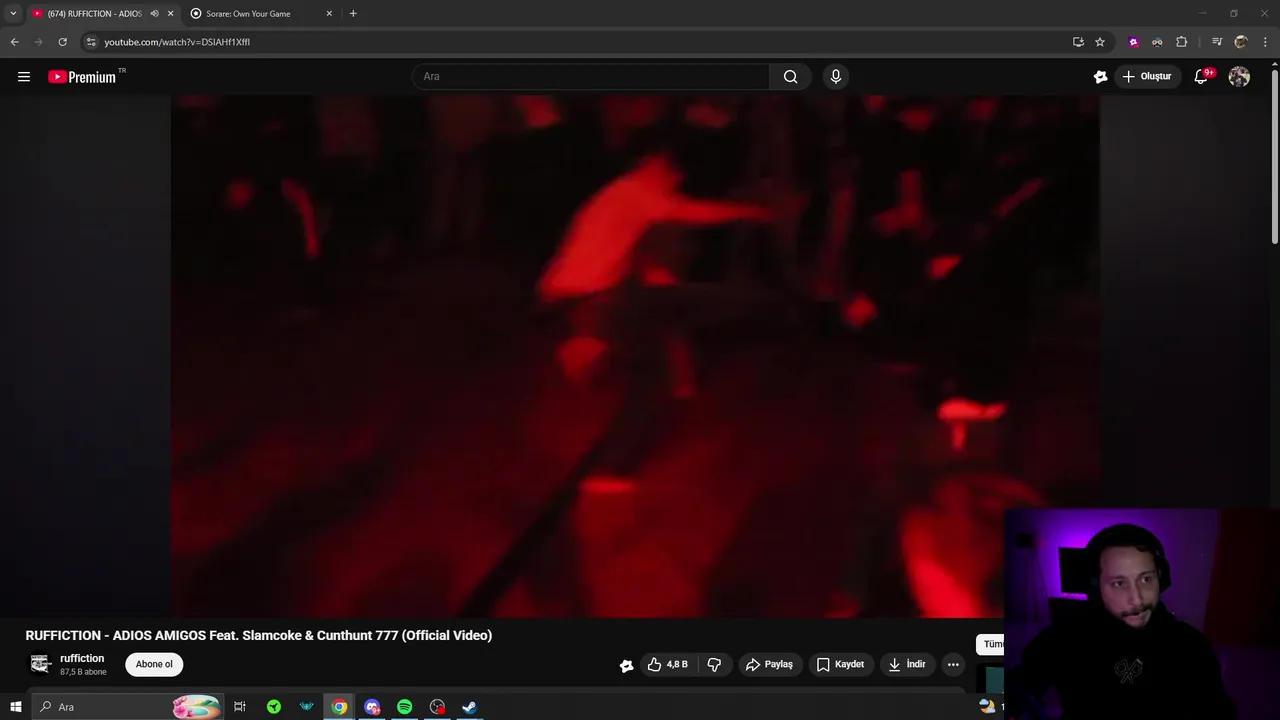Click the page vertical scrollbar
This screenshot has width=1280, height=720.
1274,155
